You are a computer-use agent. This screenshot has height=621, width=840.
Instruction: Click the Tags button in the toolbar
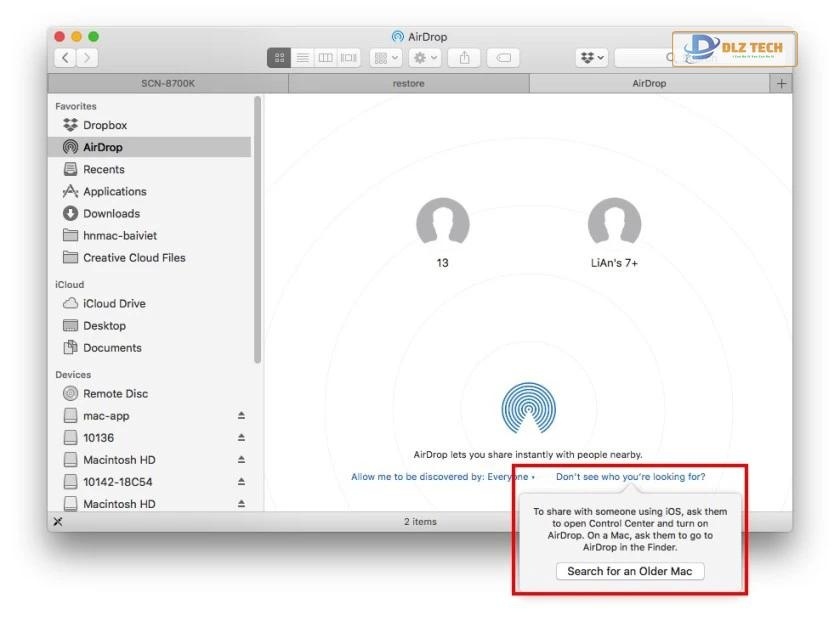[503, 57]
